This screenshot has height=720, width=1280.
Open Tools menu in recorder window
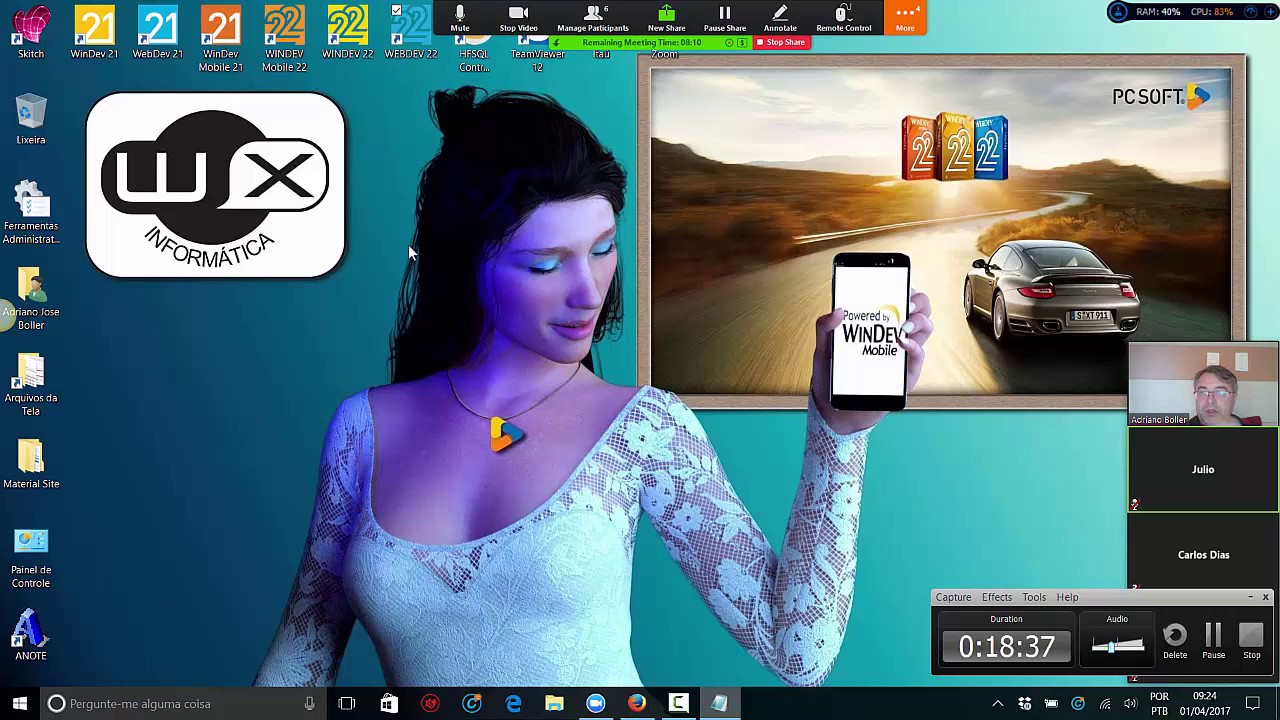click(1034, 597)
